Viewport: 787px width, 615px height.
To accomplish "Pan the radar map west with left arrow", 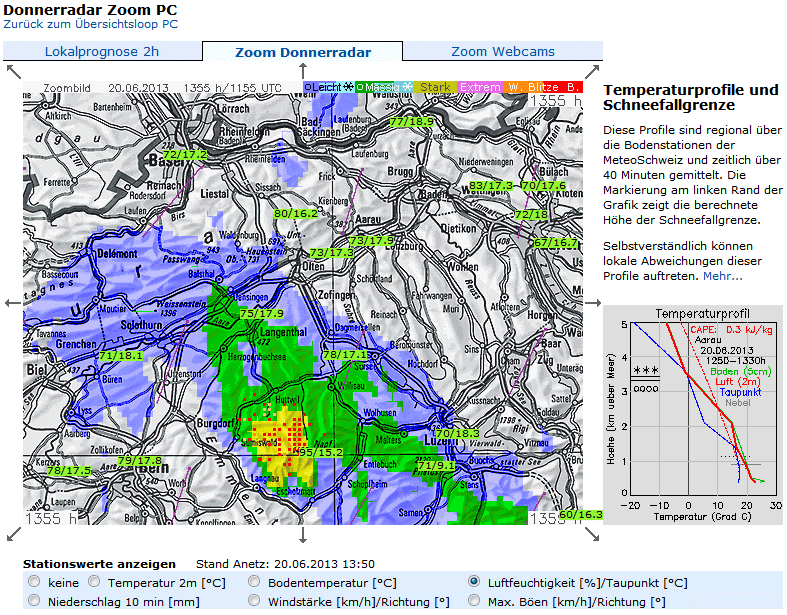I will click(13, 303).
